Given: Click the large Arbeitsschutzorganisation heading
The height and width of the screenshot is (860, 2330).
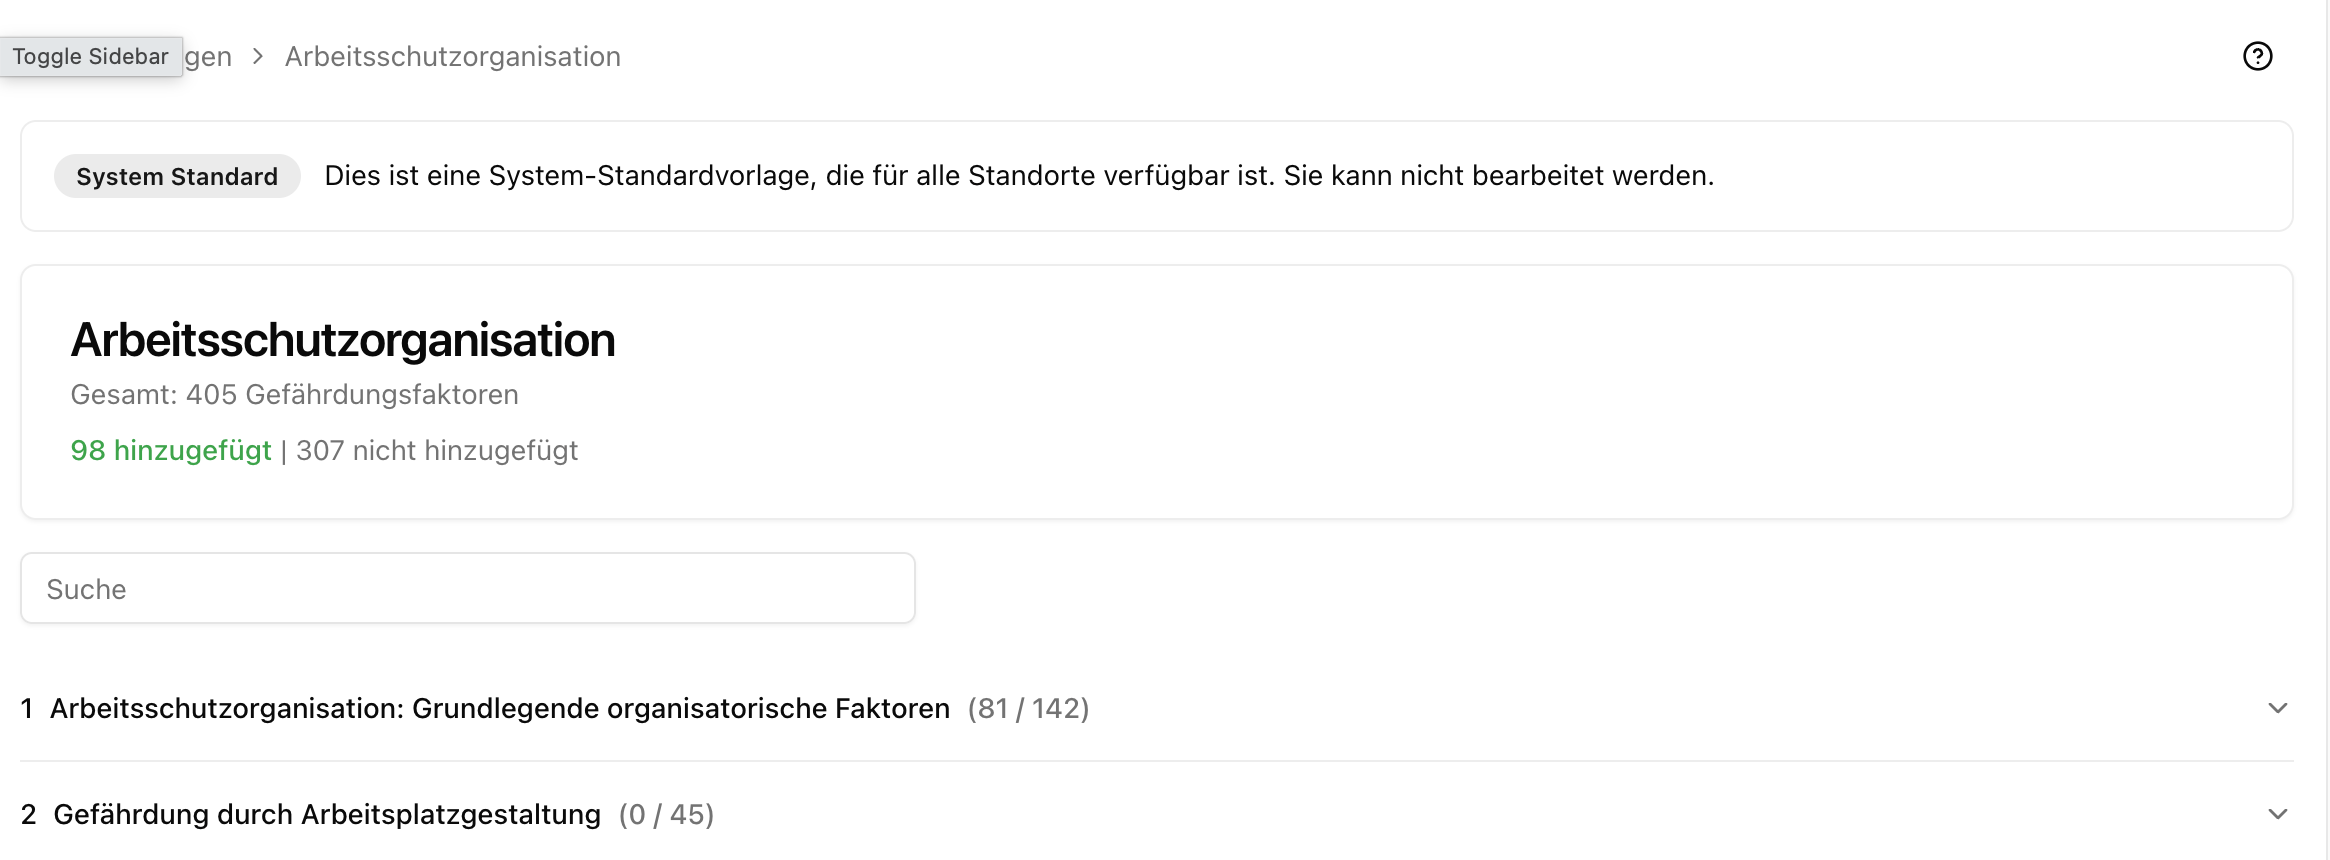Looking at the screenshot, I should tap(343, 340).
